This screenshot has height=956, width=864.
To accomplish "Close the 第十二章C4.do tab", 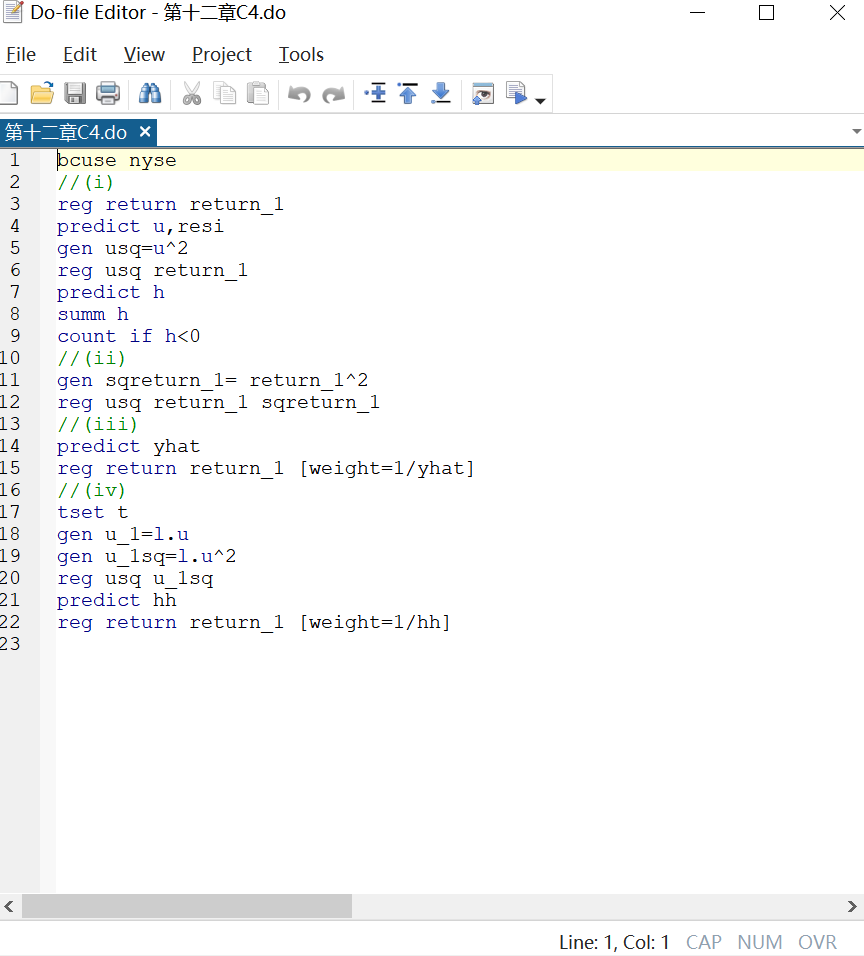I will pos(145,132).
